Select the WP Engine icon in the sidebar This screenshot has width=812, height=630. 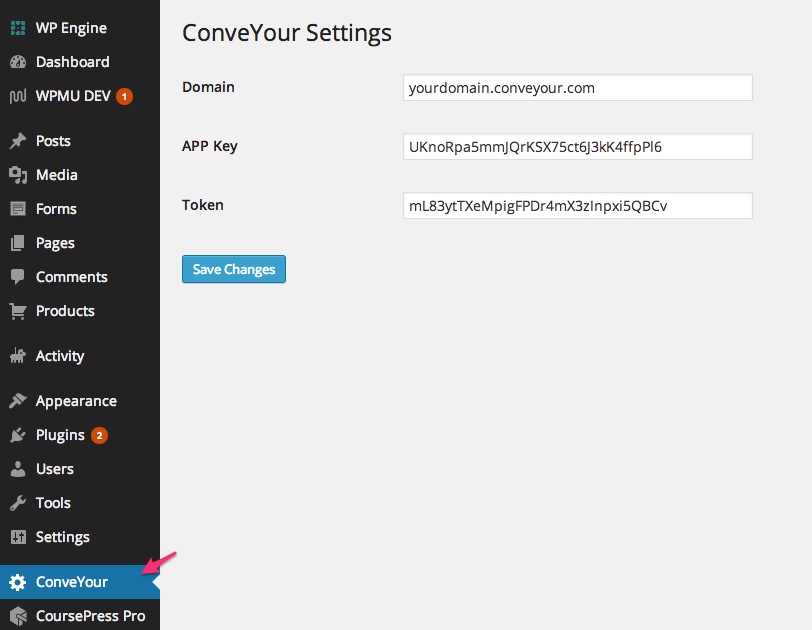tap(20, 28)
